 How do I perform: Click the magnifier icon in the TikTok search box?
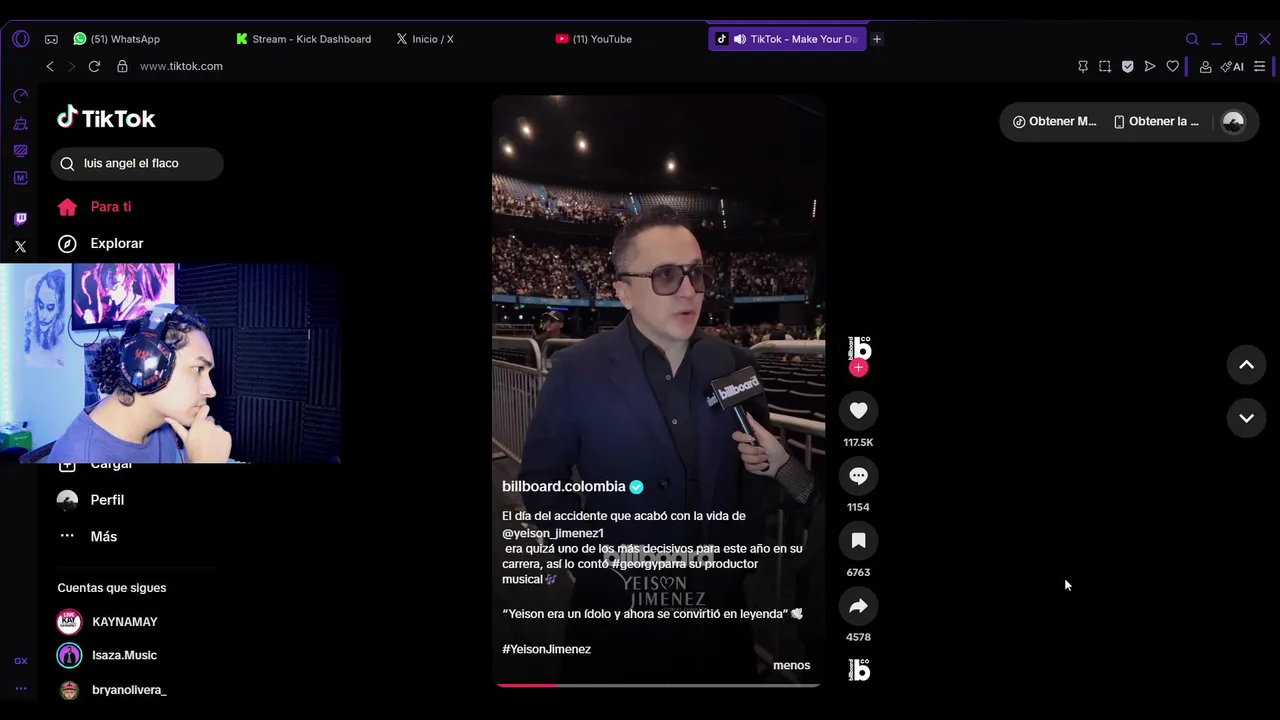click(x=67, y=164)
